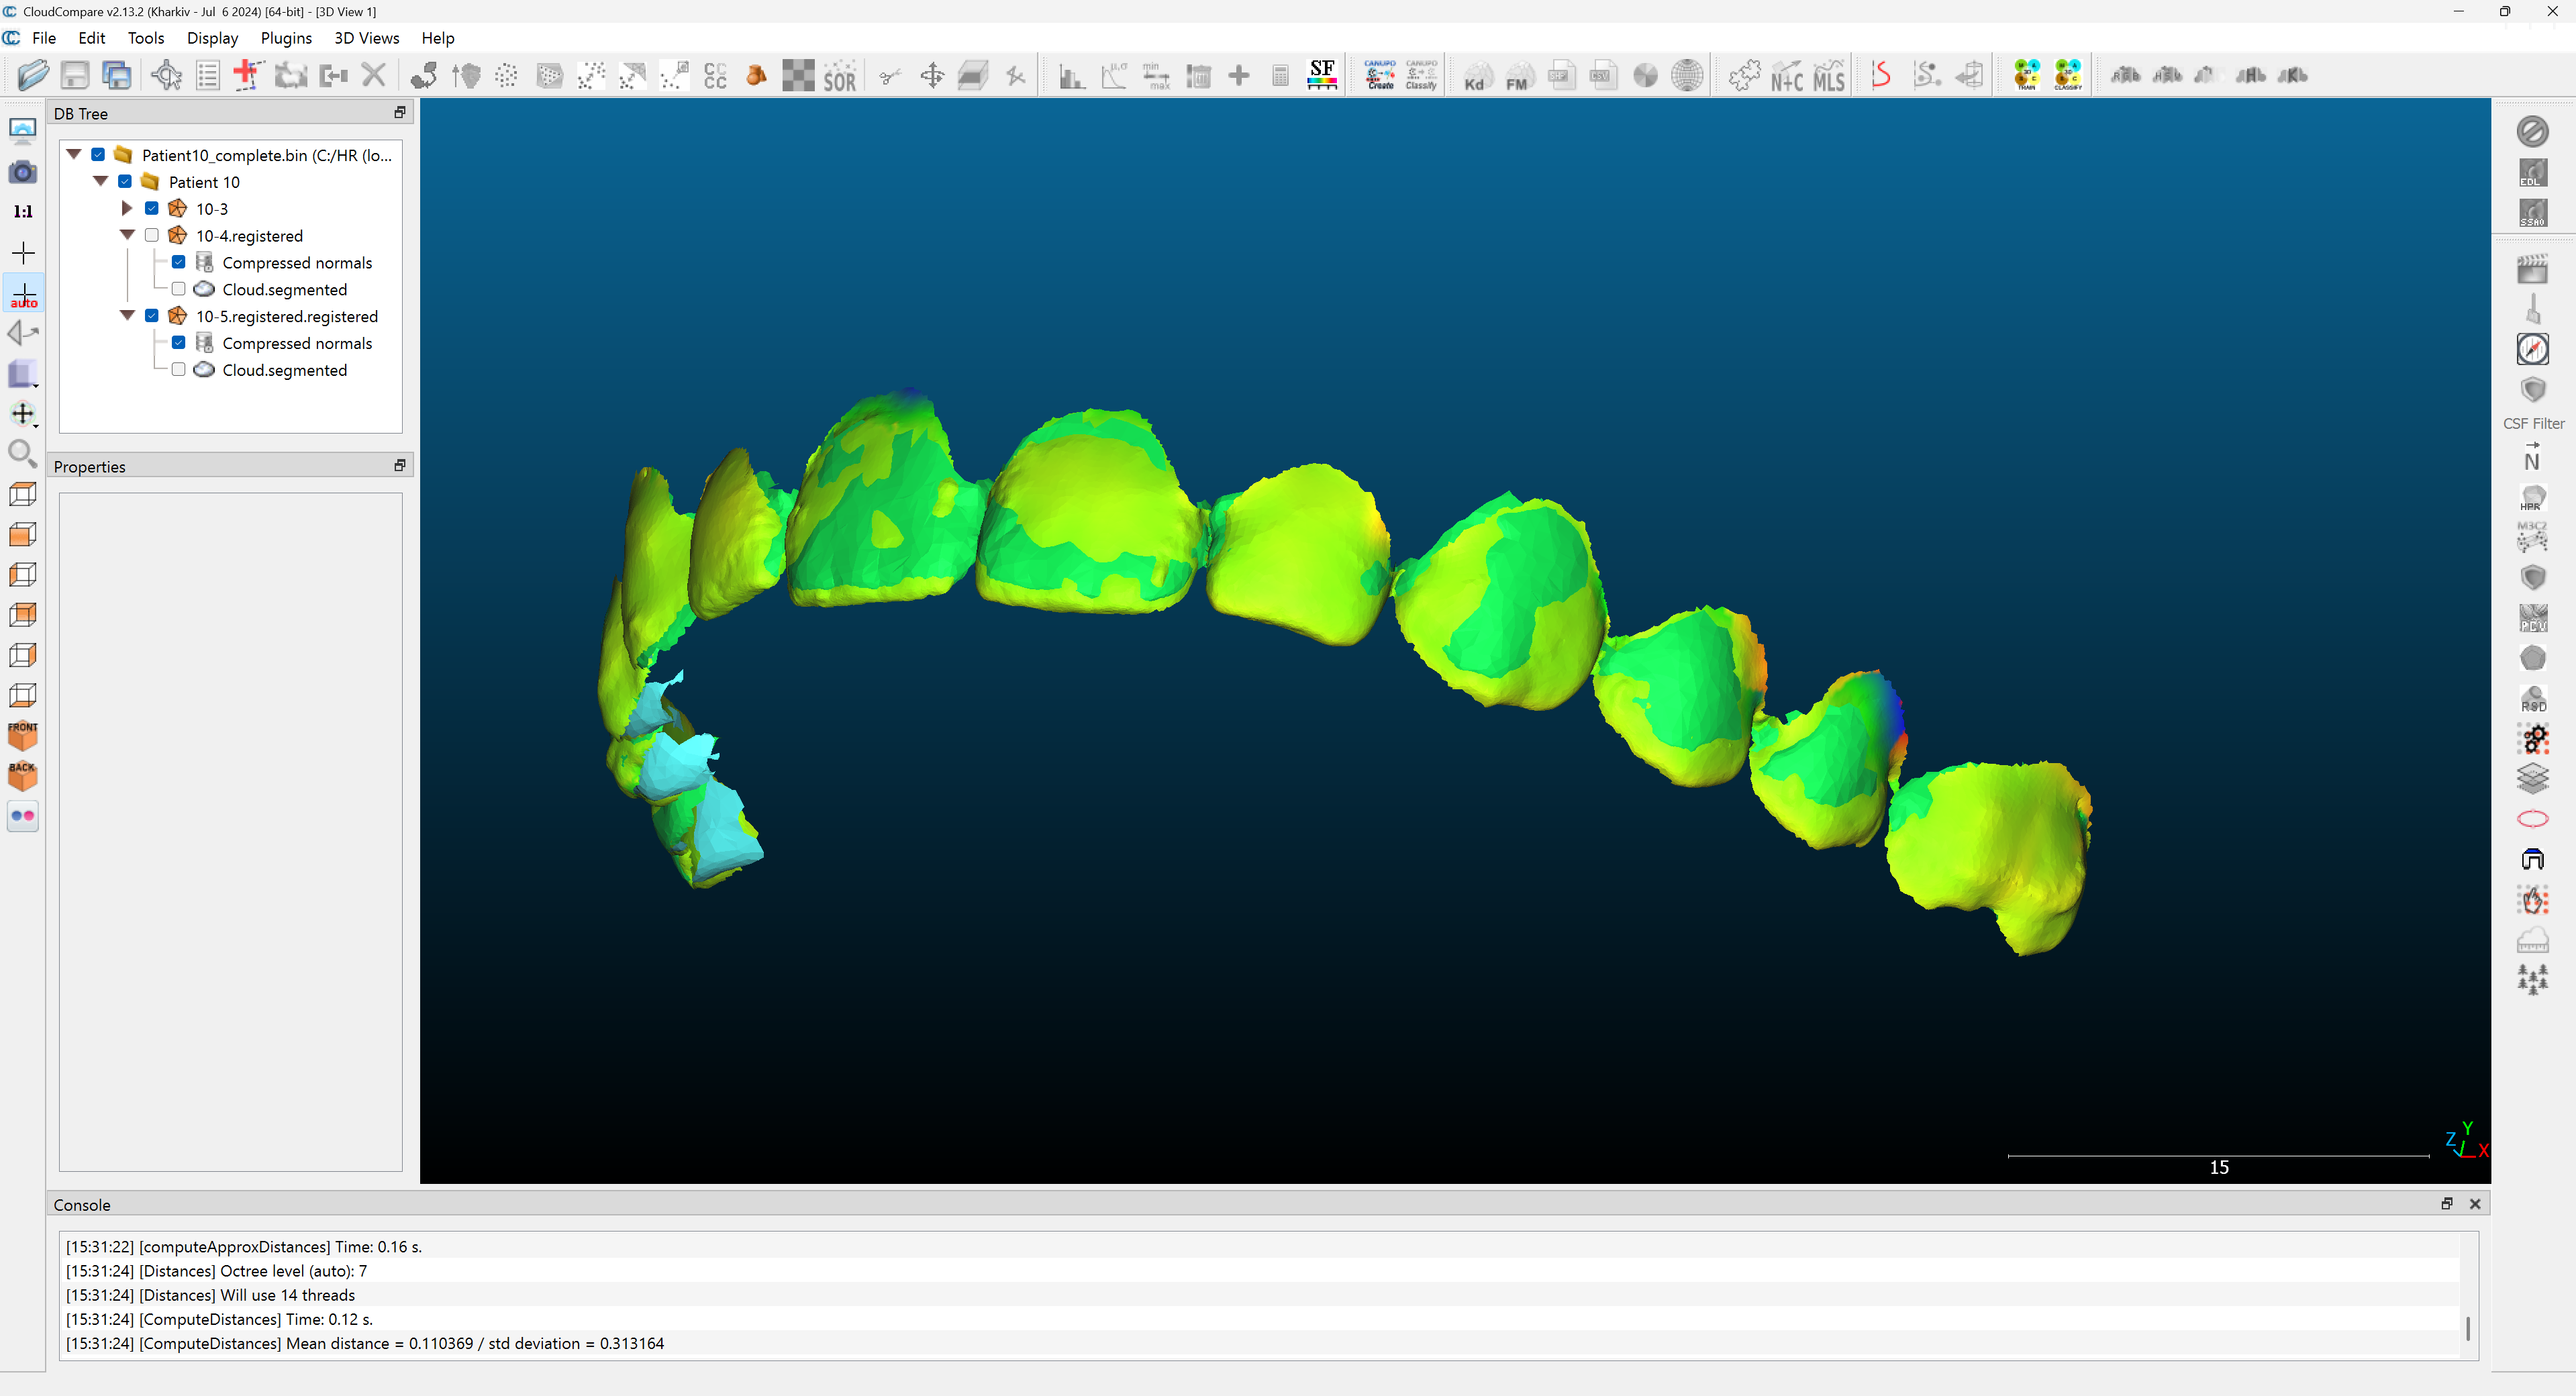Open the 3D Views menu

(x=366, y=38)
